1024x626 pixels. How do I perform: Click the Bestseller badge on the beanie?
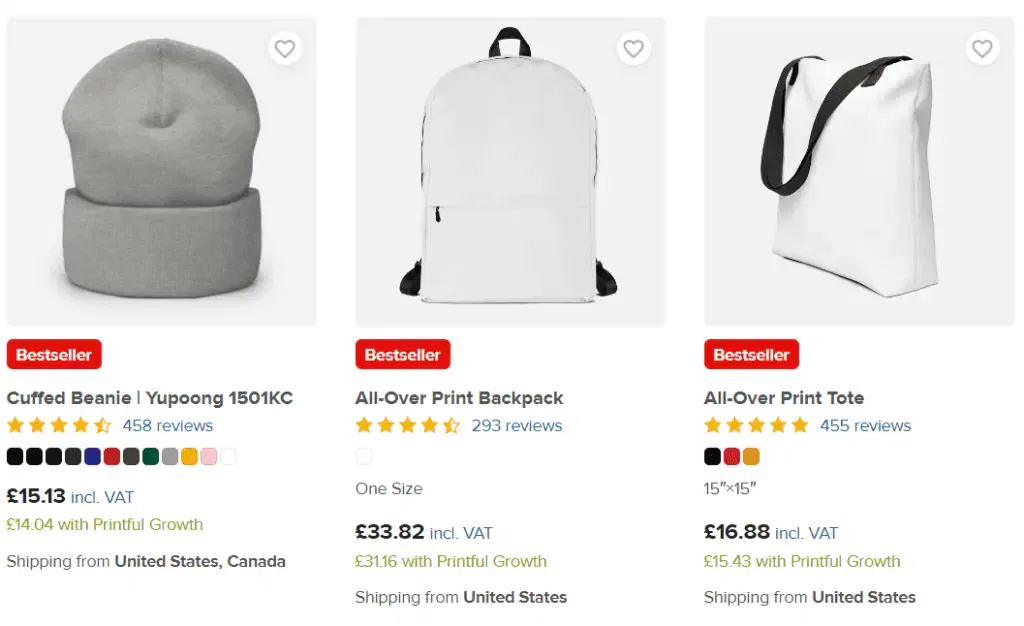click(x=54, y=354)
